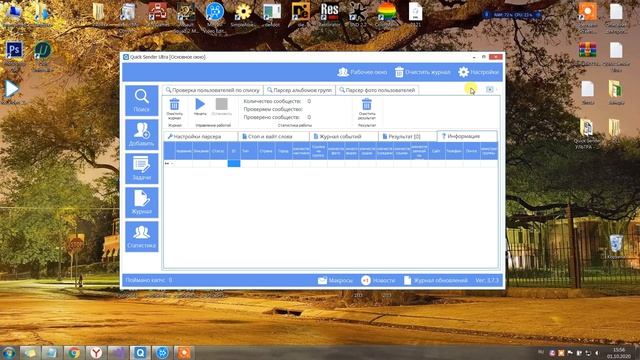640x360 pixels.
Task: Click the Страна column header
Action: coord(266,151)
